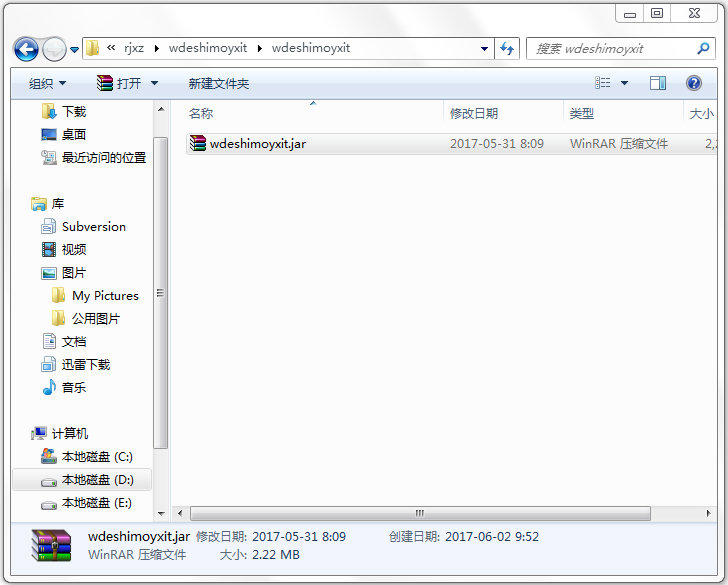Click the 音乐 note icon

[49, 387]
